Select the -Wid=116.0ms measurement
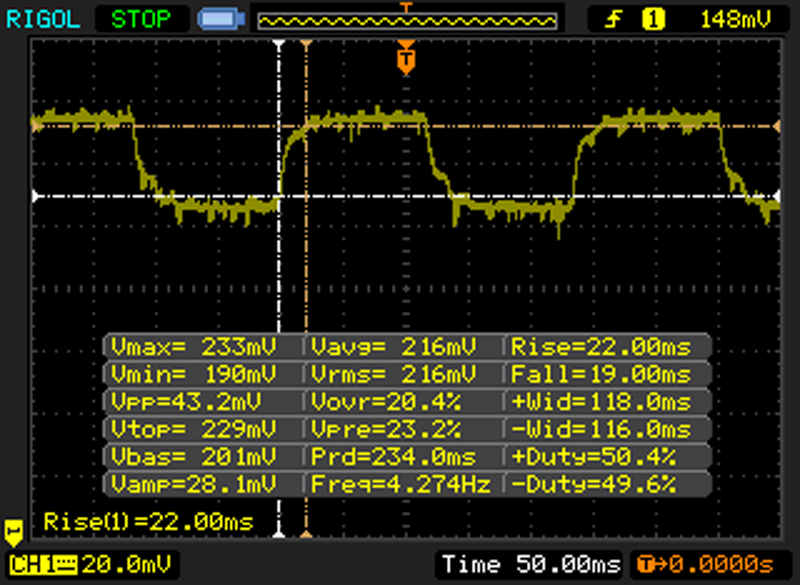This screenshot has width=800, height=585. (601, 429)
